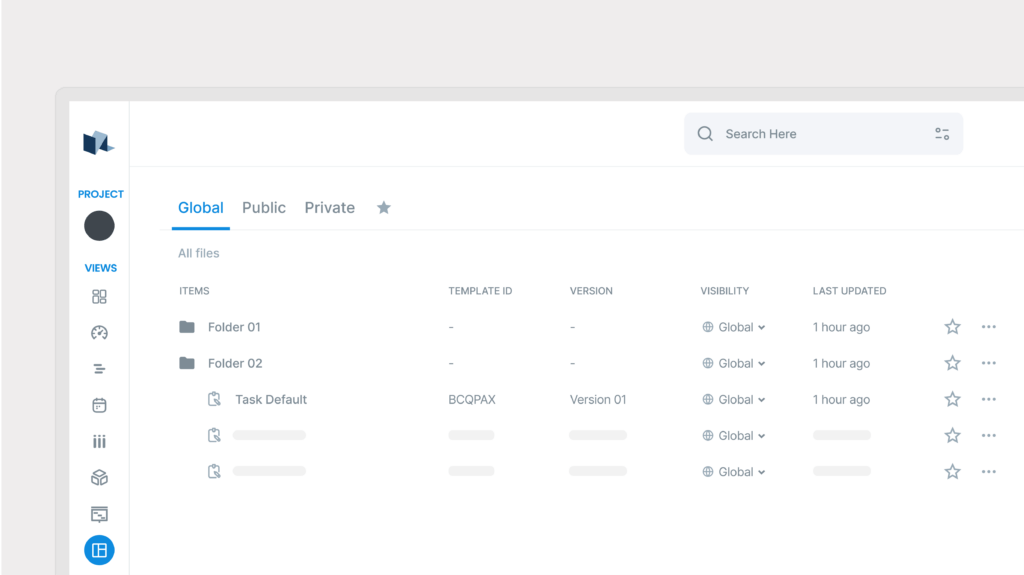The image size is (1024, 575).
Task: Toggle favorite star for Task Default
Action: click(x=952, y=399)
